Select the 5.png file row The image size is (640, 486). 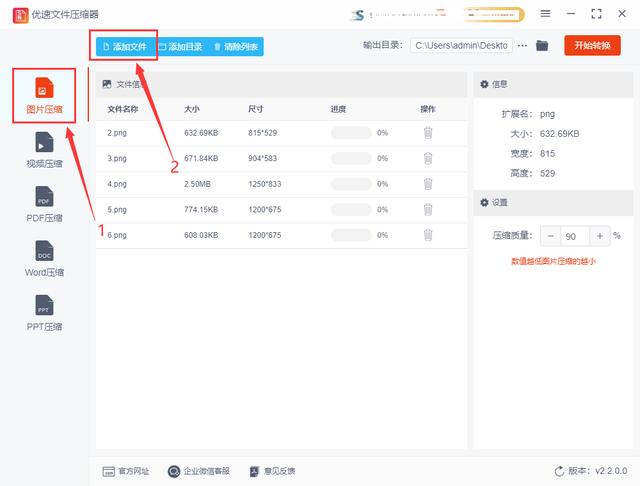281,210
